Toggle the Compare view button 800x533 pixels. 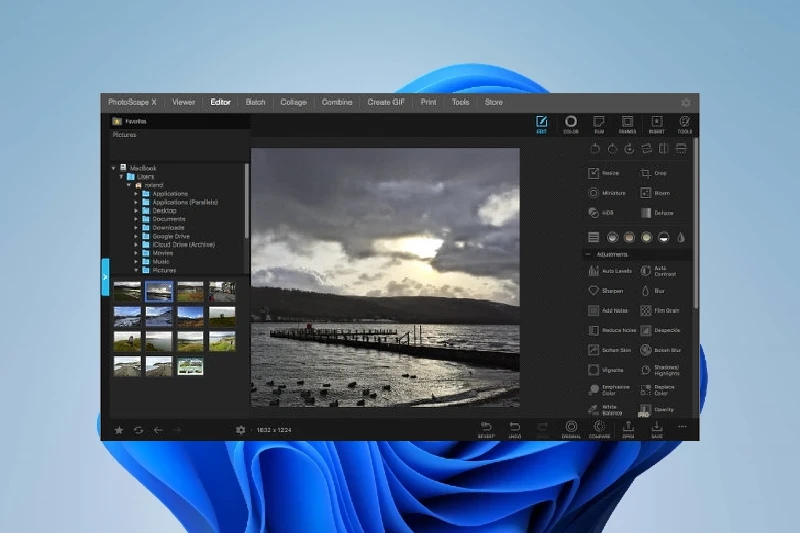[599, 429]
